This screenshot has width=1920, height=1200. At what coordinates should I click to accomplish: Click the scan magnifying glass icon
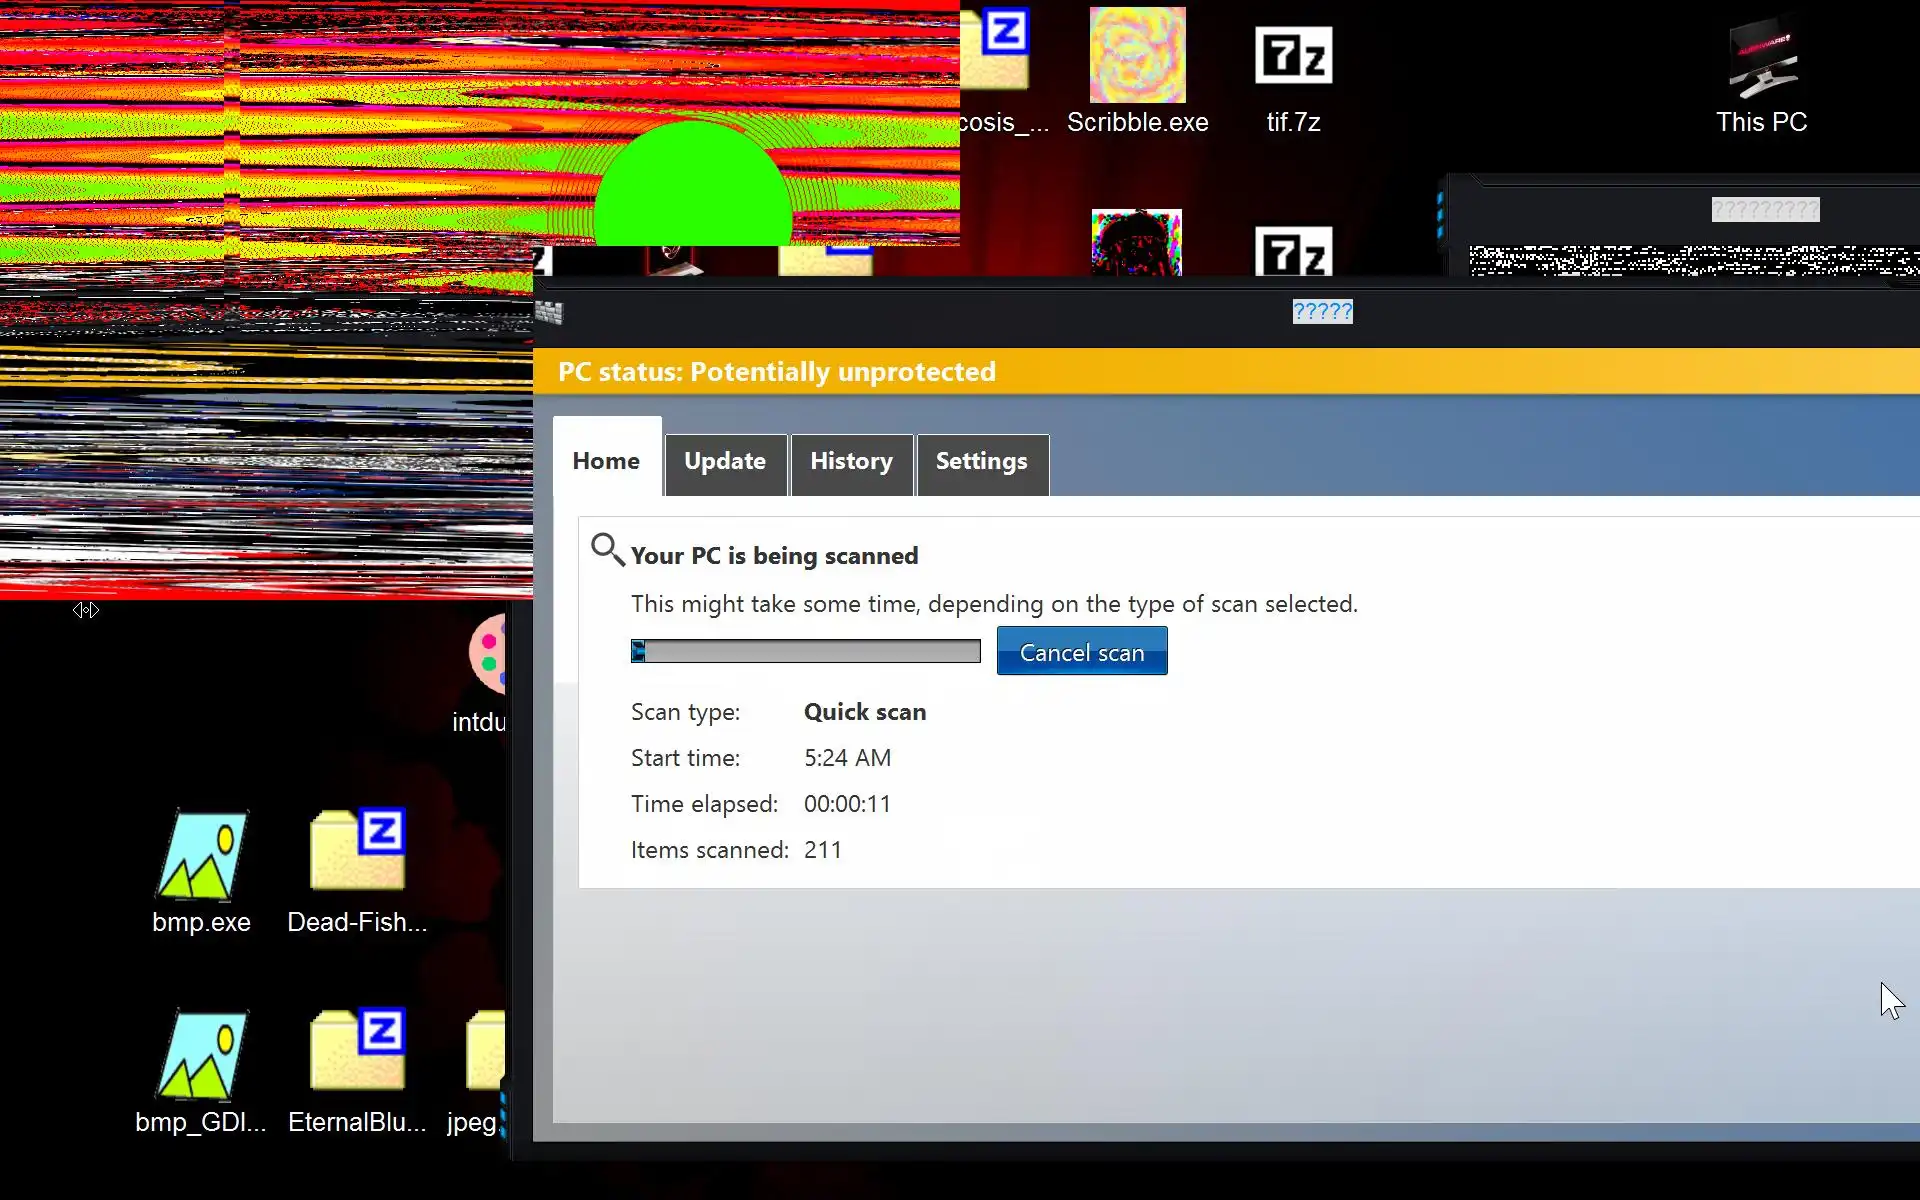pyautogui.click(x=606, y=550)
